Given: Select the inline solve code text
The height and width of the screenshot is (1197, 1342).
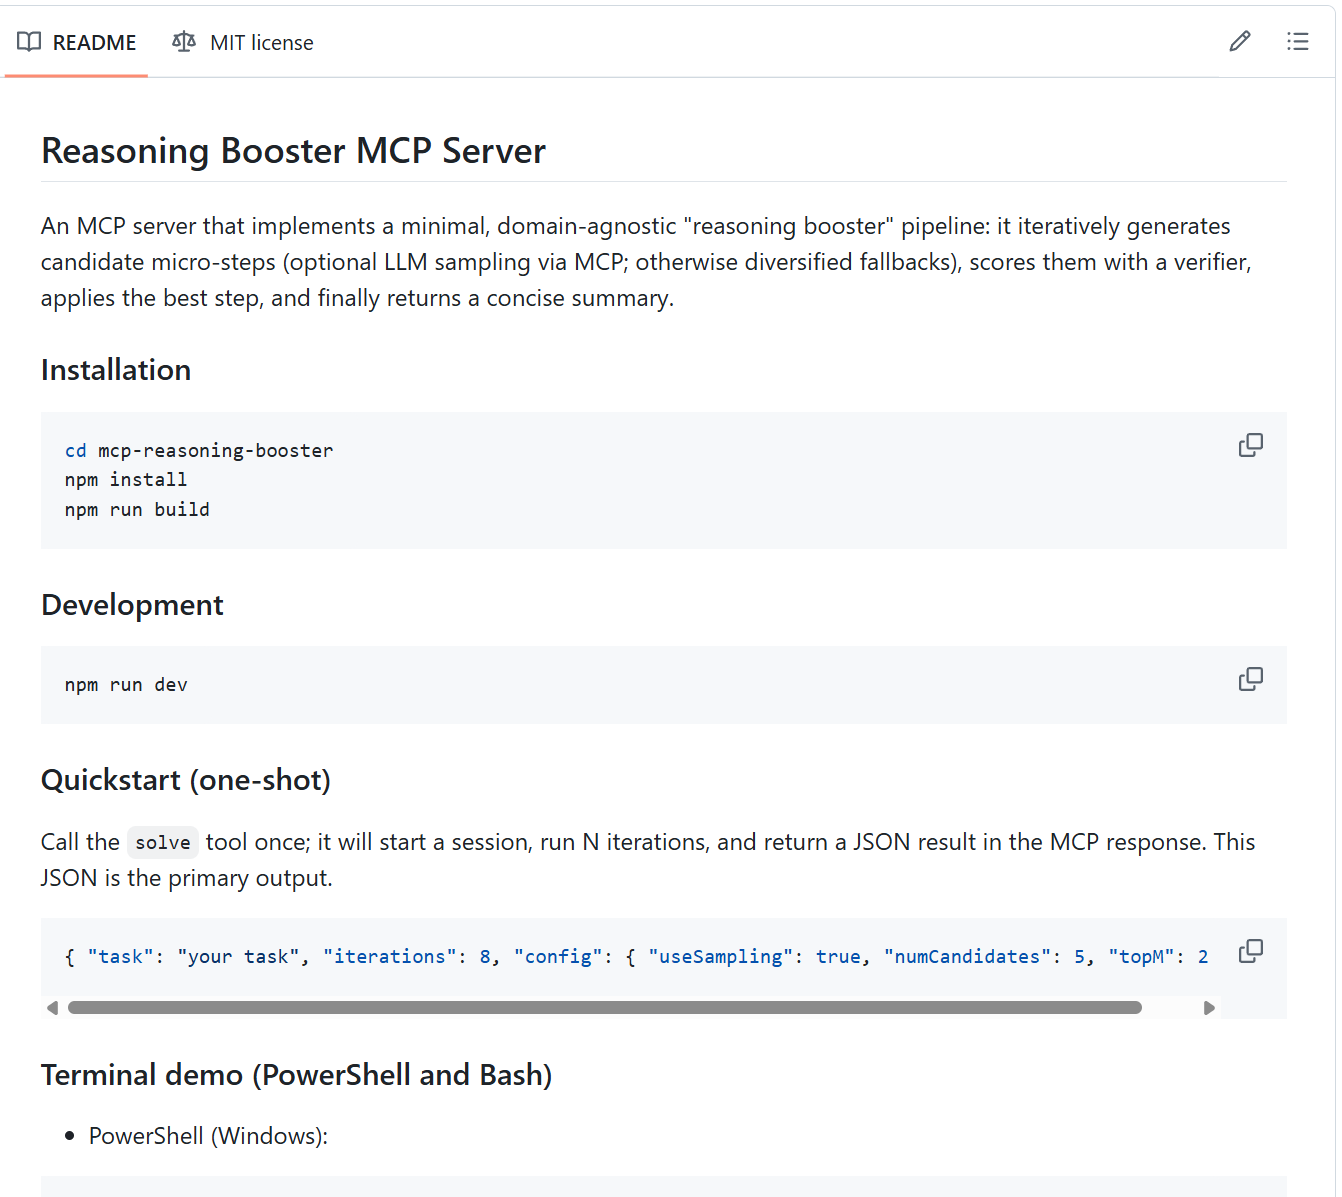Looking at the screenshot, I should tap(162, 842).
